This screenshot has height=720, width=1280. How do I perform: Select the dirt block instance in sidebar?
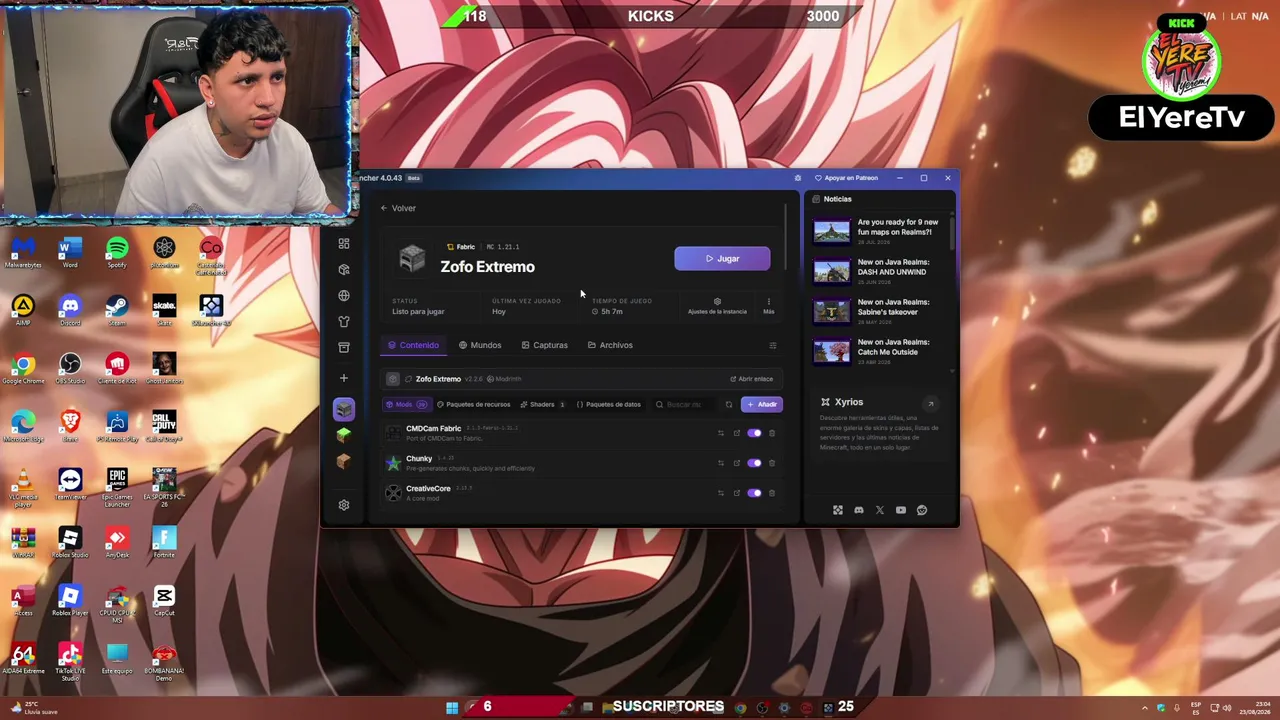coord(344,462)
